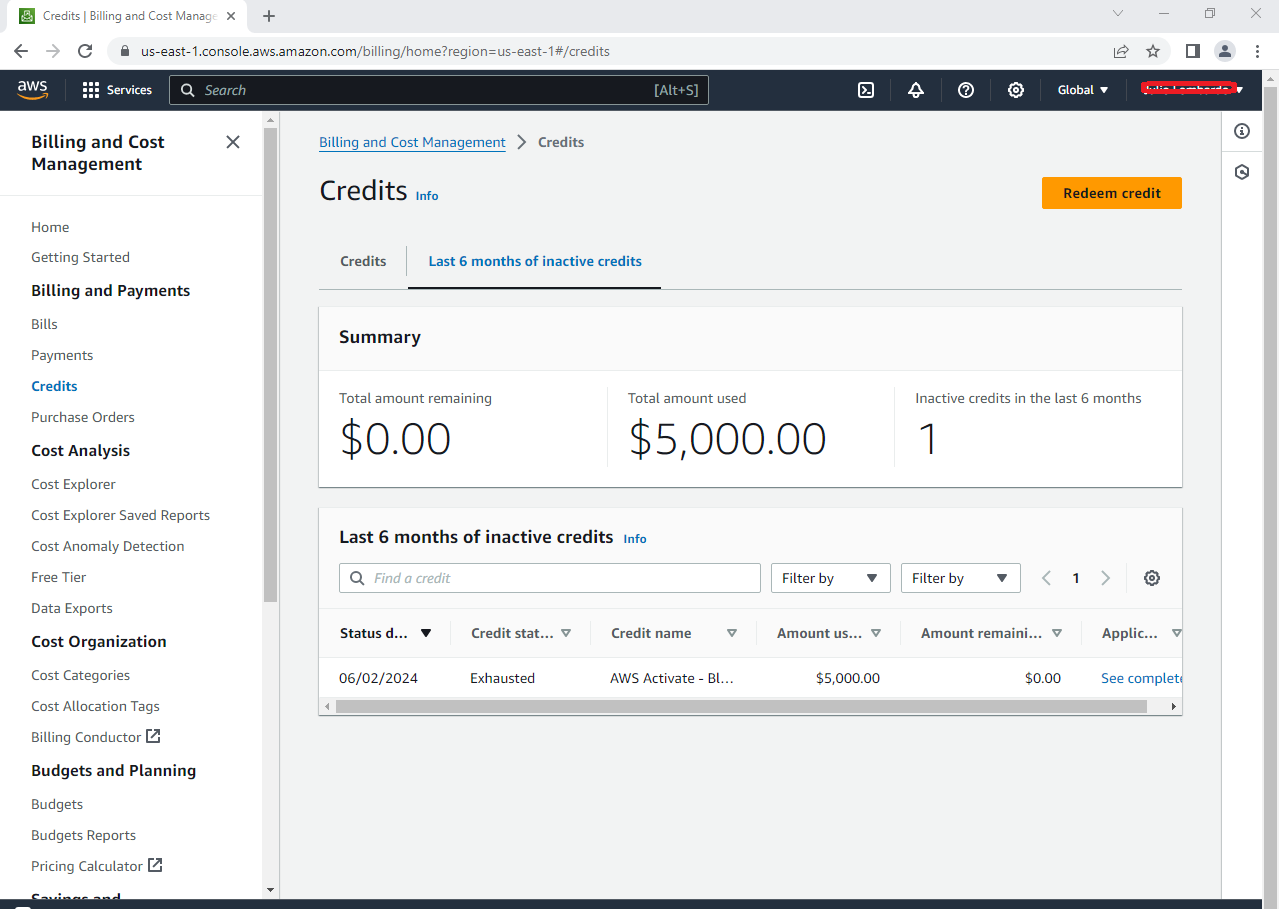Click inside the Find a credit field

pyautogui.click(x=550, y=578)
